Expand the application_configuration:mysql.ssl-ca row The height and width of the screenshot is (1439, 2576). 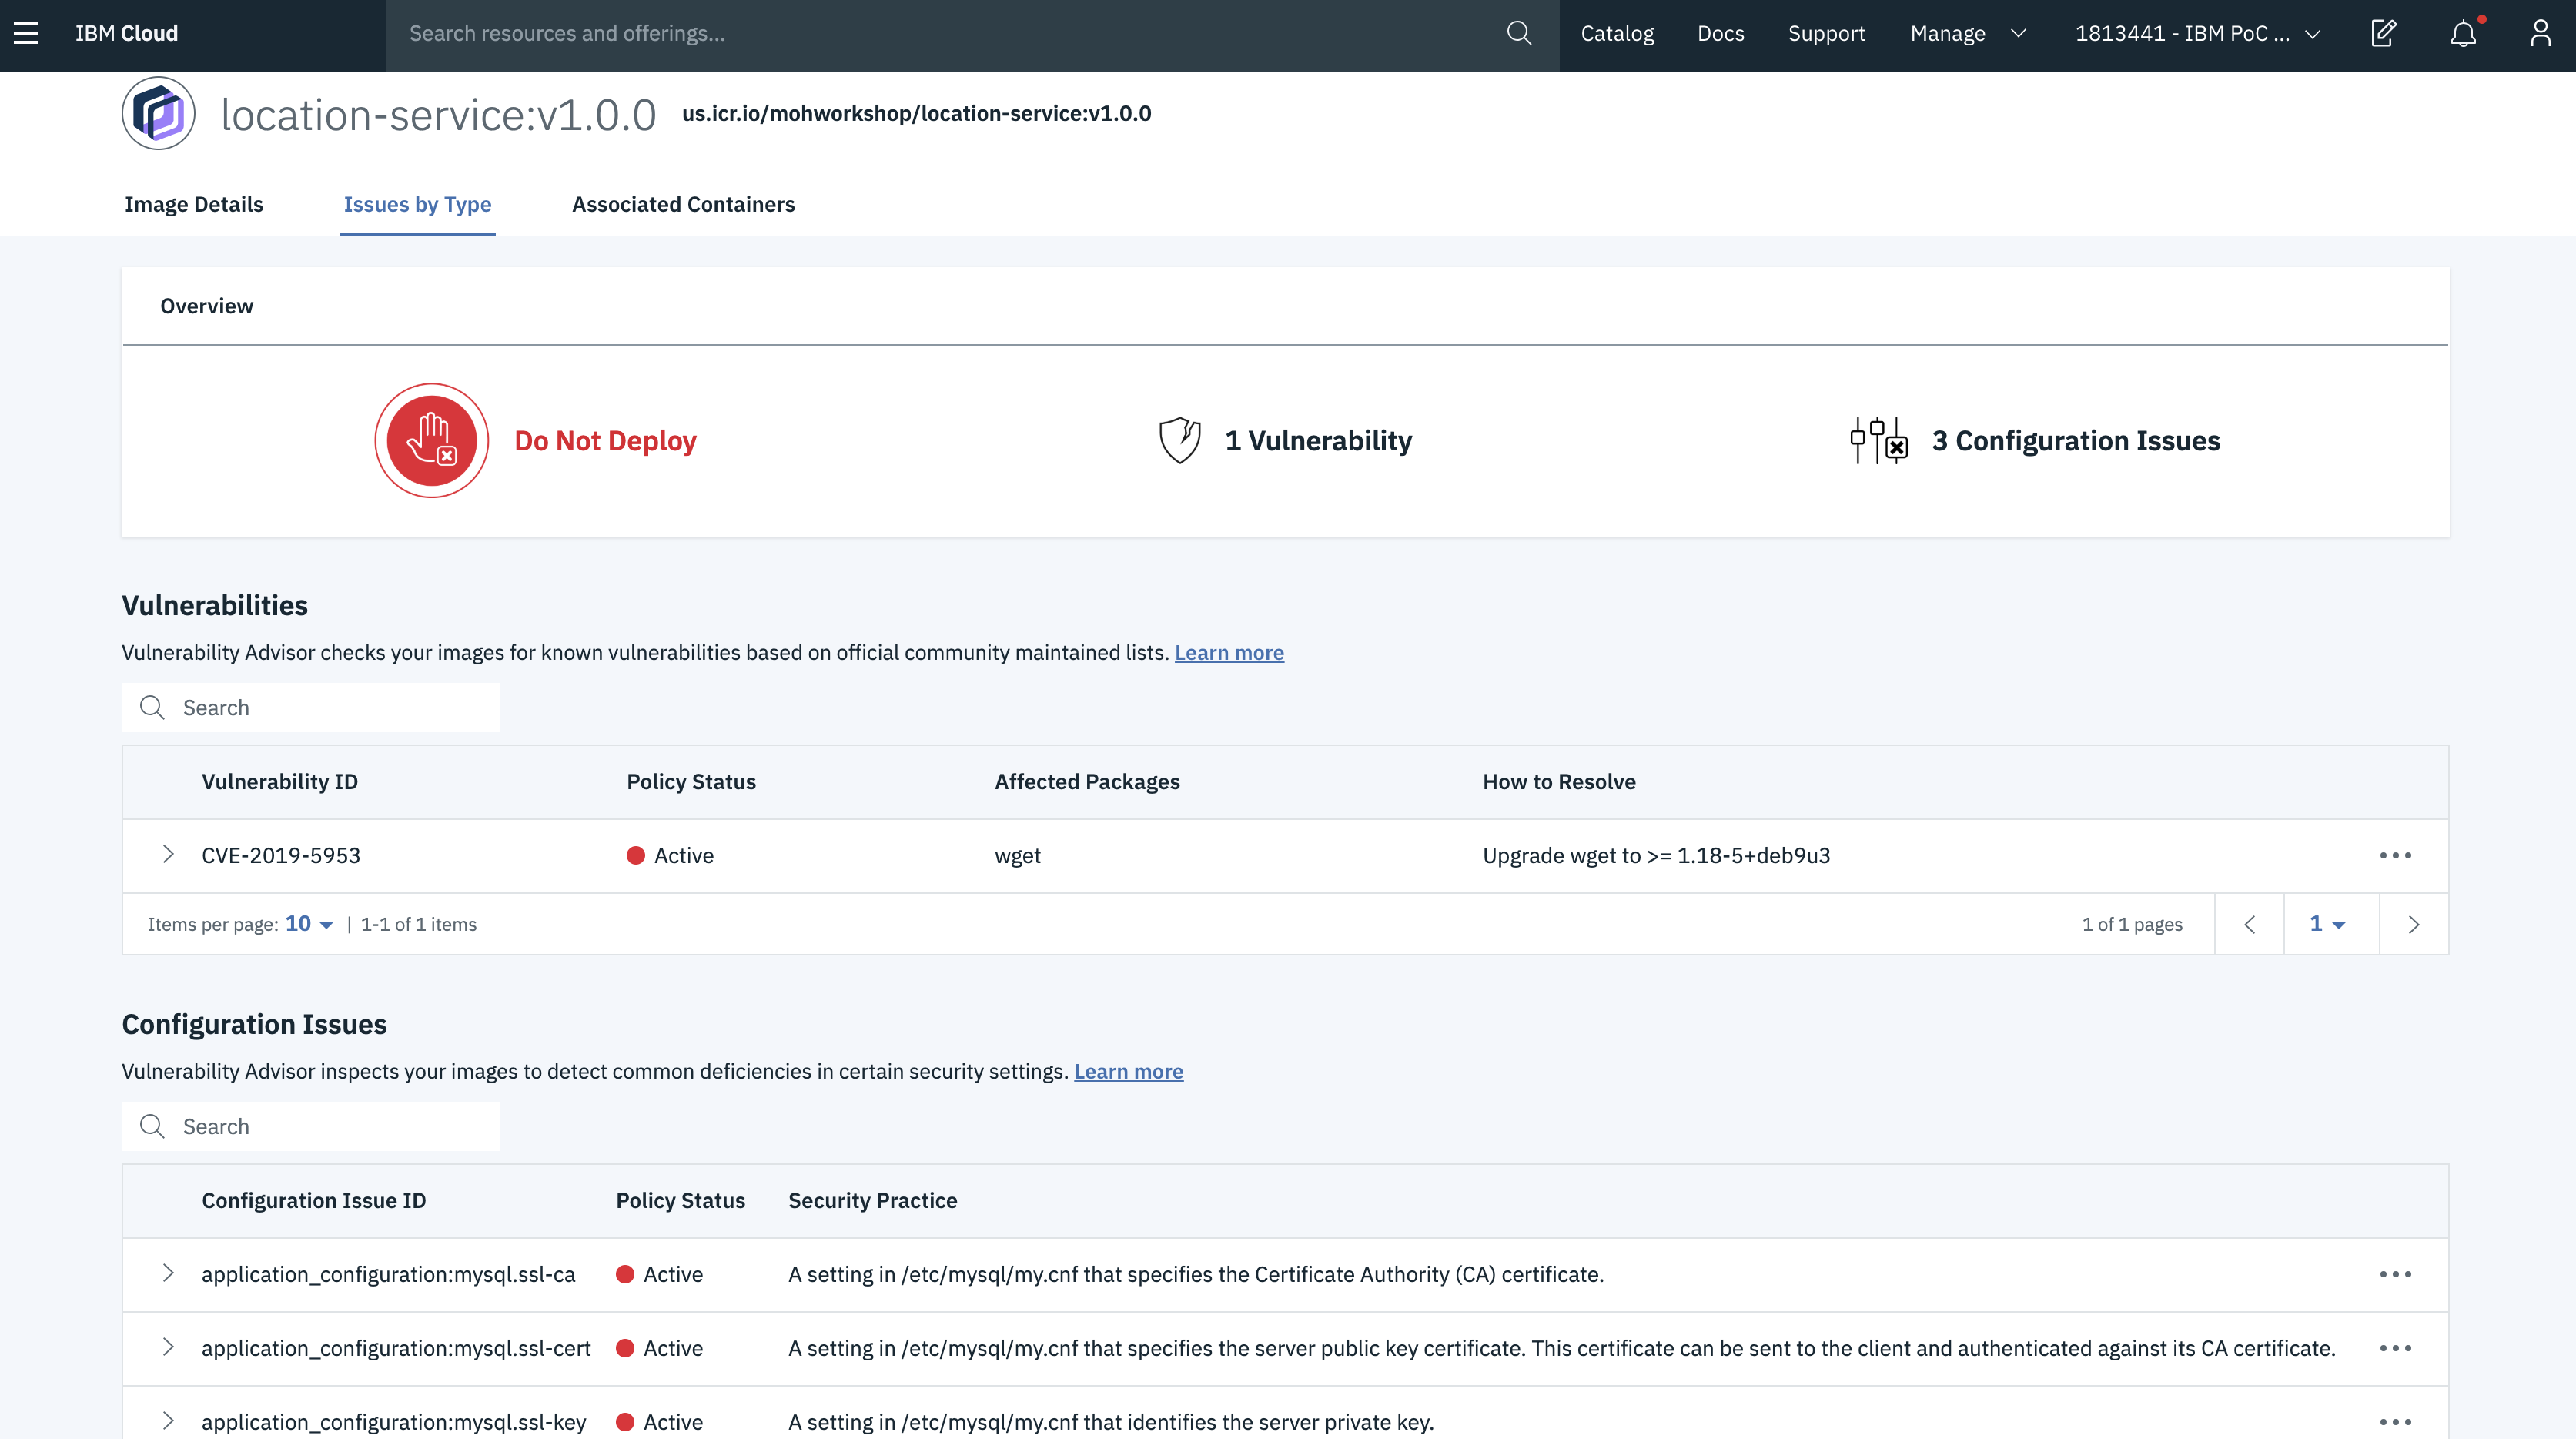pos(168,1274)
